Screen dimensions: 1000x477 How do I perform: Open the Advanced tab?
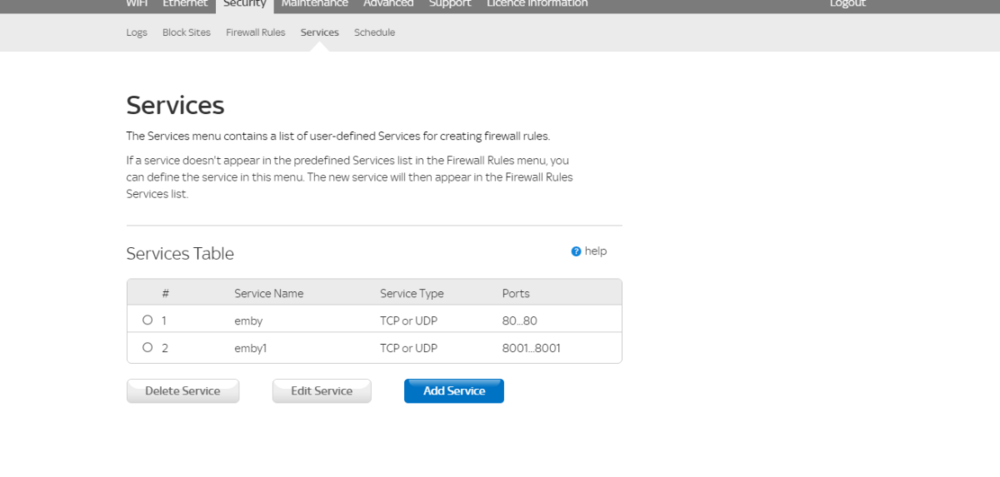pos(388,4)
